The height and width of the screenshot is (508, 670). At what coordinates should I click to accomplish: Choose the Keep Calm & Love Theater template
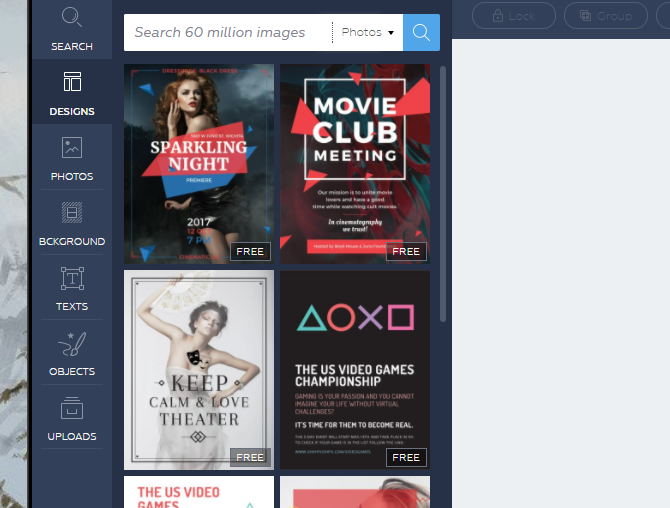click(x=199, y=370)
